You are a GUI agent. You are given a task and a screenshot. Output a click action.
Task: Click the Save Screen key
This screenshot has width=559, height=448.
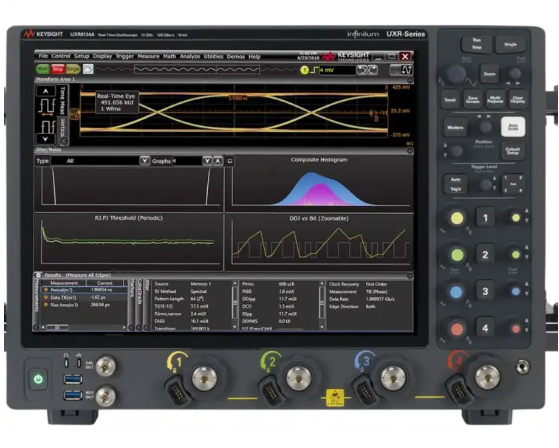(x=472, y=100)
